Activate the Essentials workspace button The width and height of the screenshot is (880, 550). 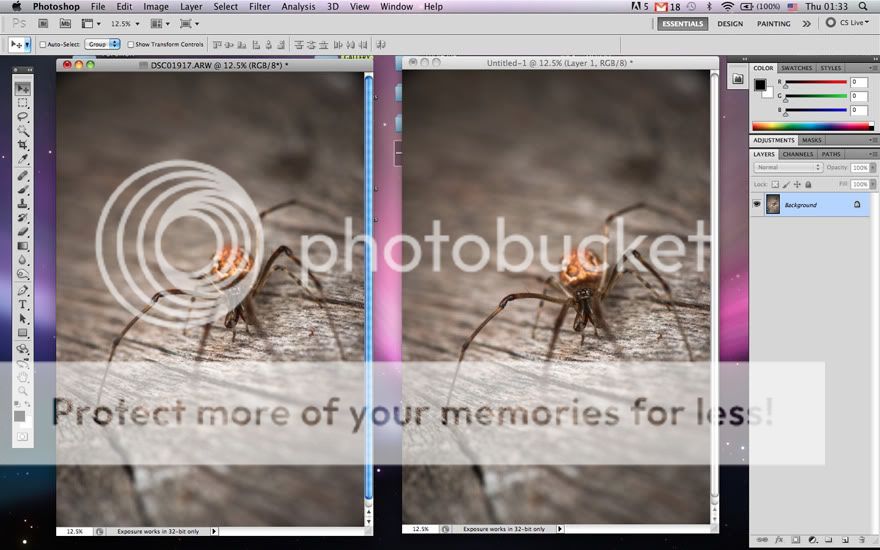682,24
